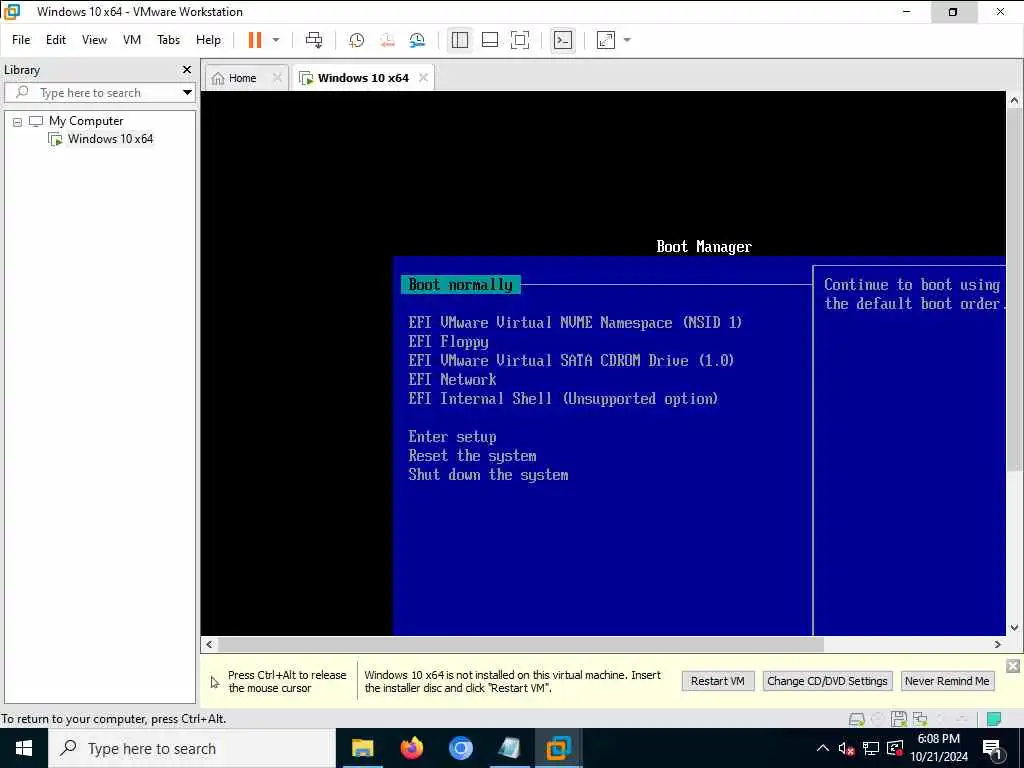This screenshot has width=1024, height=768.
Task: Click the horizontal scrollbar right arrow
Action: tap(998, 645)
